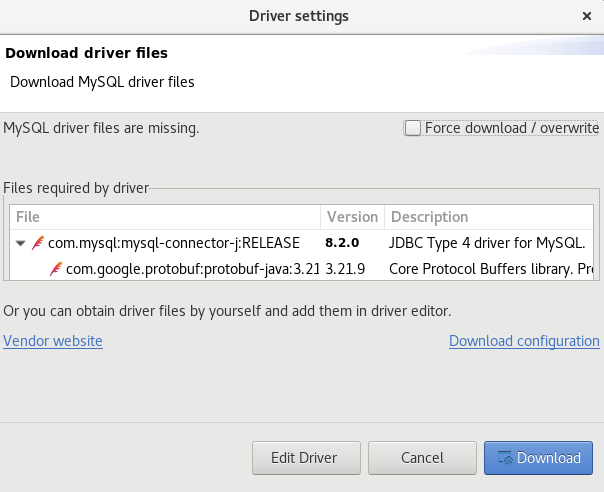Click the Core Protocol Buffers library description

coord(491,269)
